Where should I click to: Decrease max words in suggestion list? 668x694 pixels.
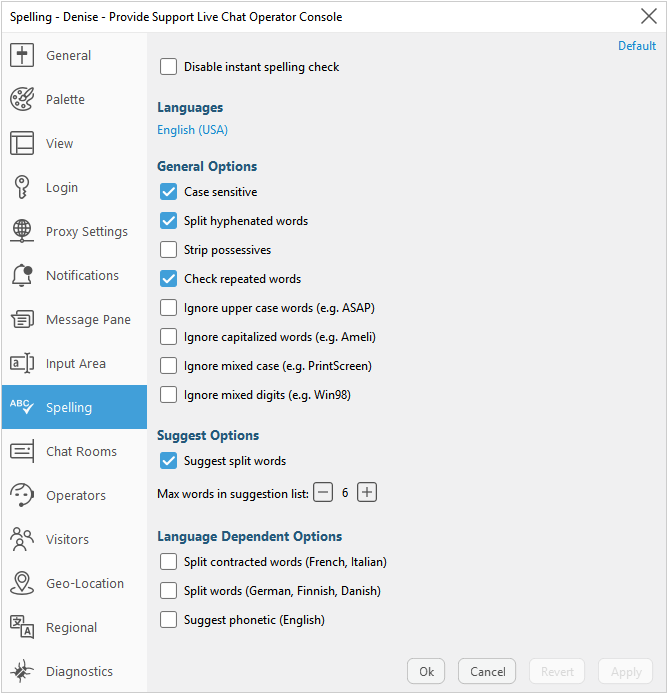point(323,492)
